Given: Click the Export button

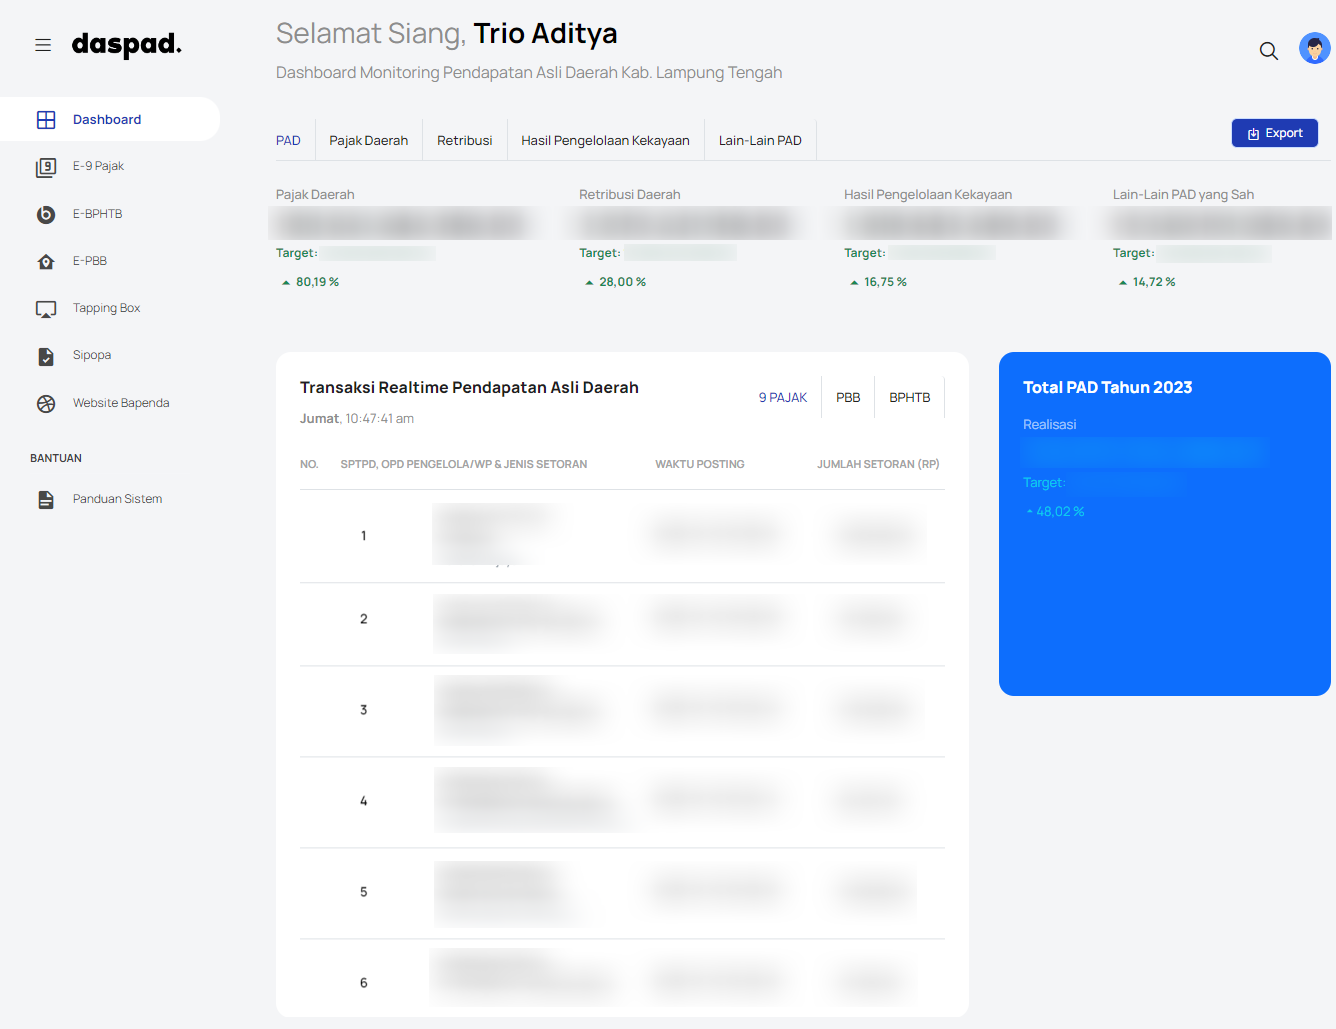Looking at the screenshot, I should click(1274, 133).
